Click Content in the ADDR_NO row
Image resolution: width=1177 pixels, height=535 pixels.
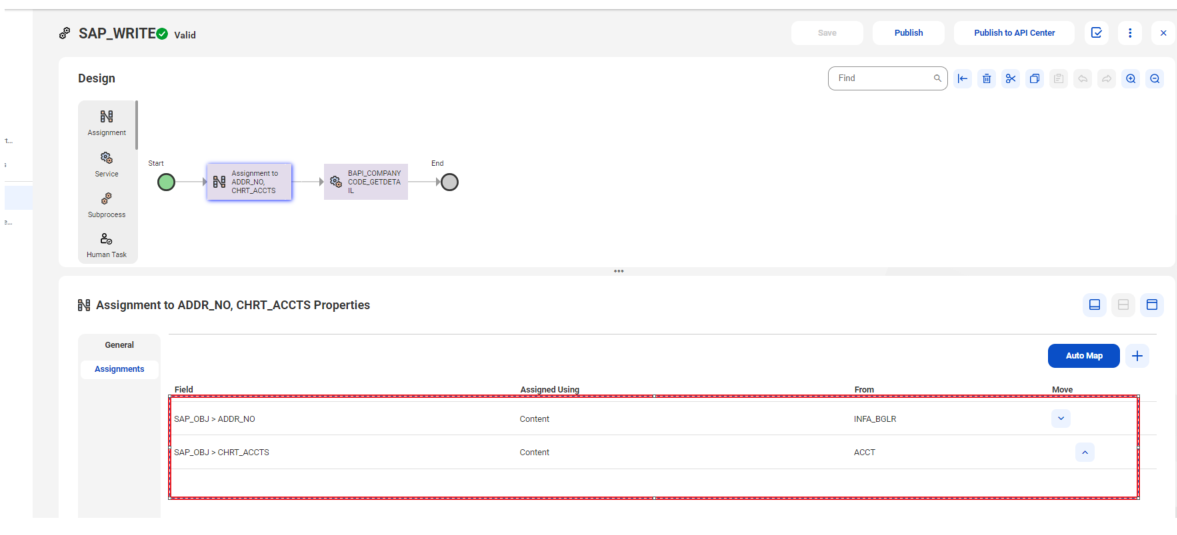pyautogui.click(x=534, y=419)
